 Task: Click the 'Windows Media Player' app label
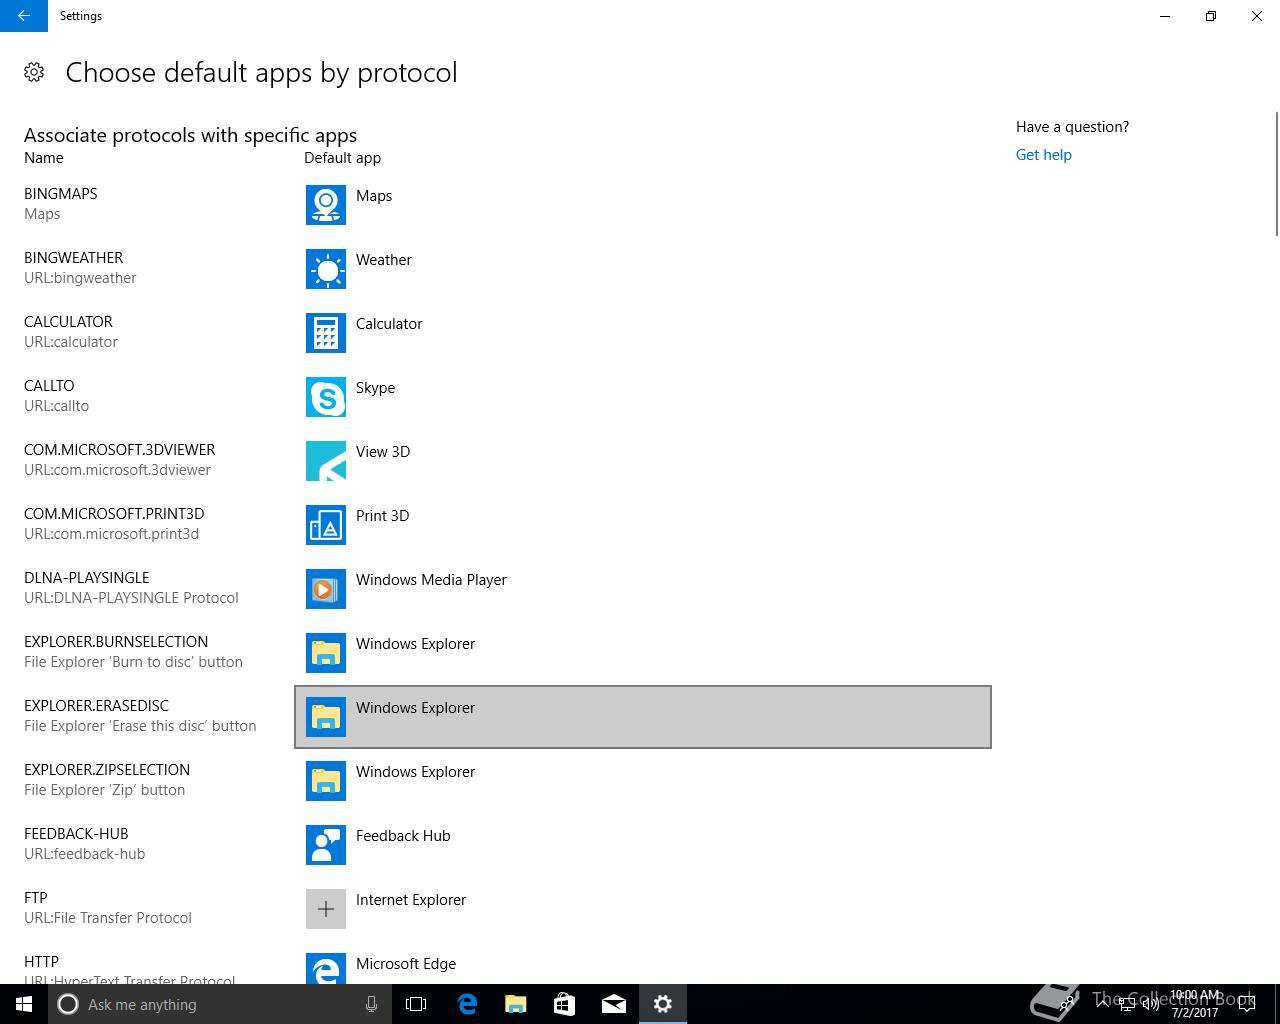[x=431, y=580]
